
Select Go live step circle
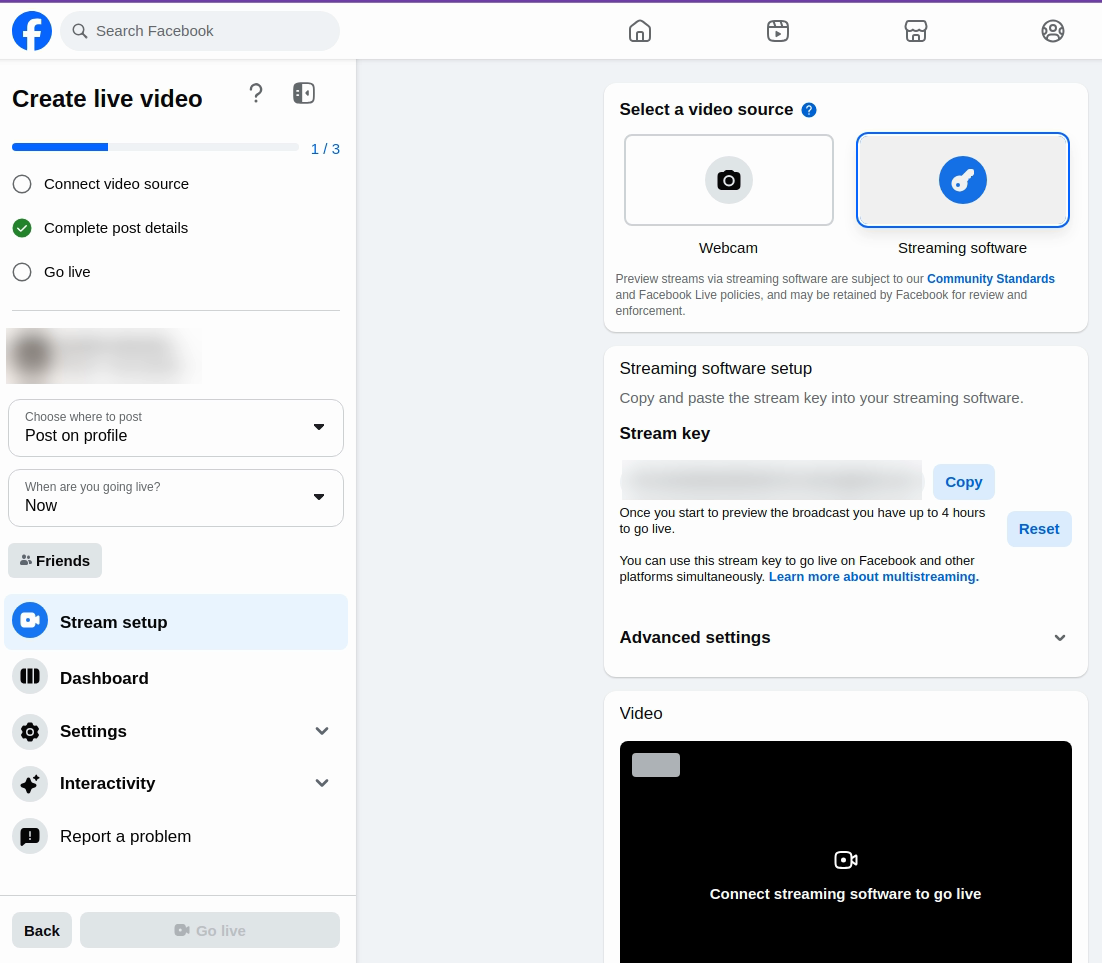point(22,272)
